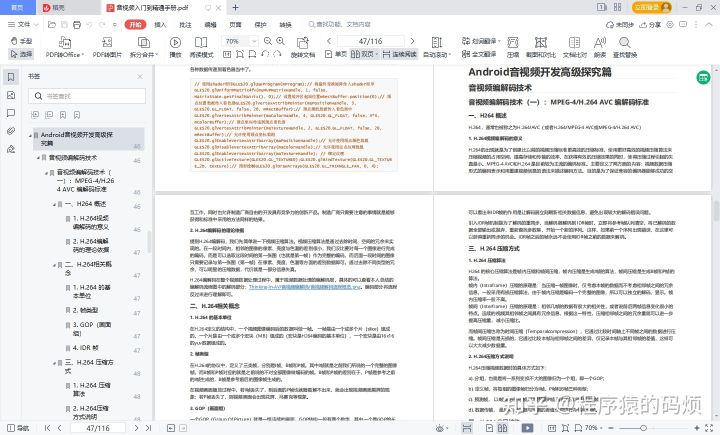Switch to single page layout

(336, 54)
